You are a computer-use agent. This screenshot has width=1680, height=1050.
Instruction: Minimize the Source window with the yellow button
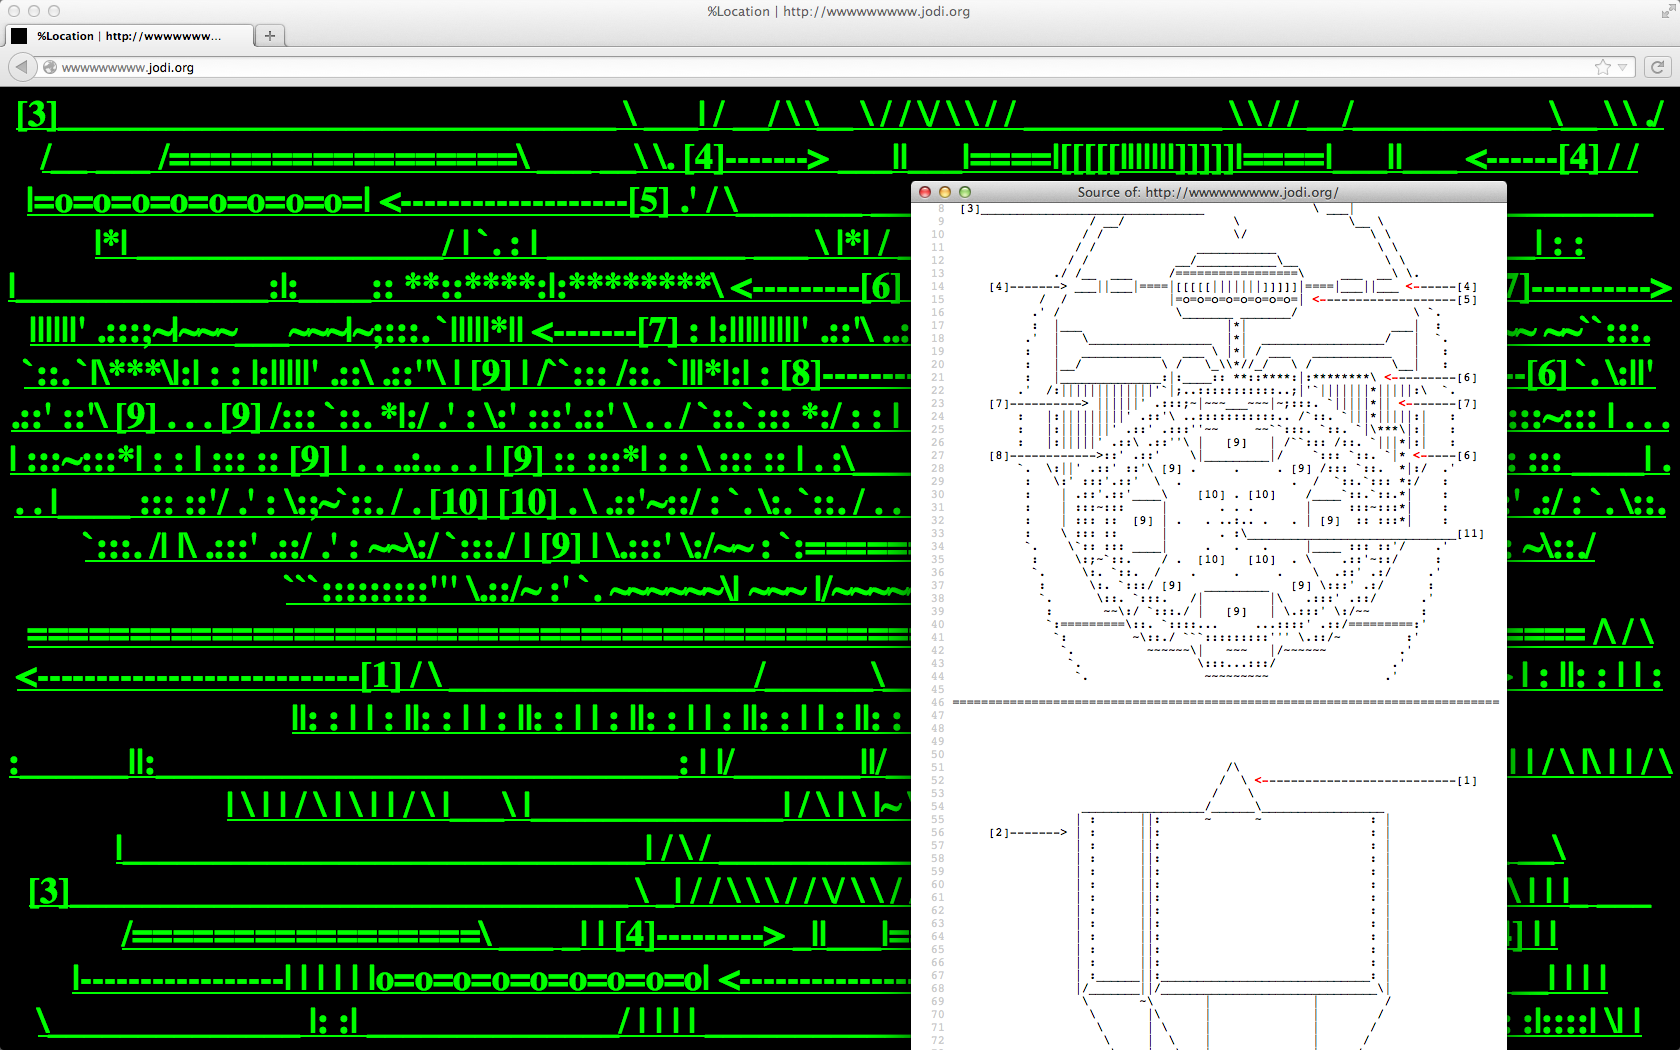[x=945, y=192]
